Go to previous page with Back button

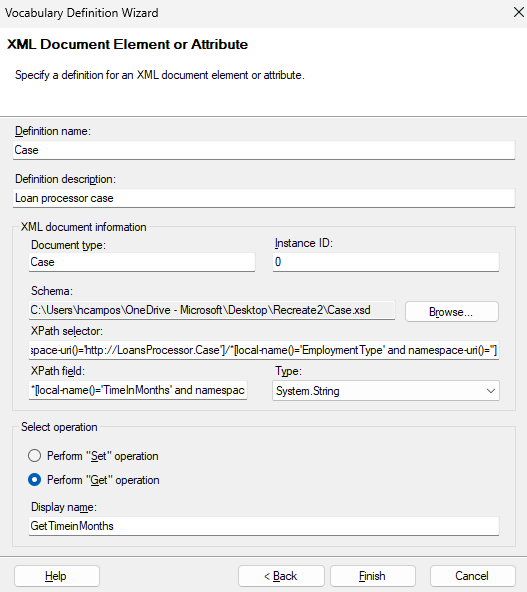click(281, 576)
